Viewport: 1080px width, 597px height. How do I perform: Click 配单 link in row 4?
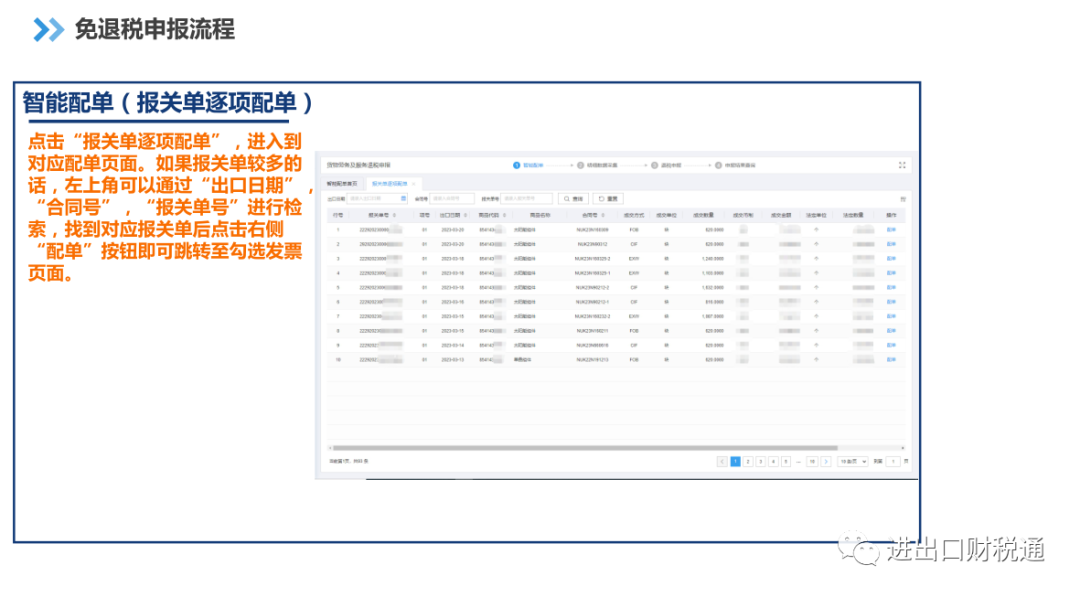pos(891,273)
